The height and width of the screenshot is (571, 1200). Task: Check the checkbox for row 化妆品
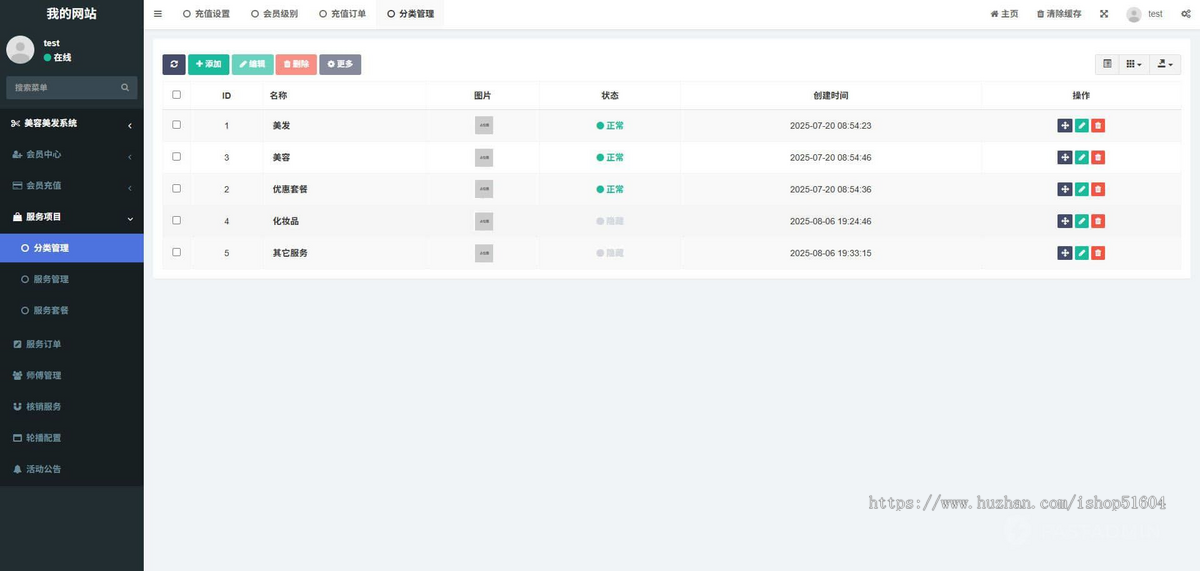click(177, 220)
